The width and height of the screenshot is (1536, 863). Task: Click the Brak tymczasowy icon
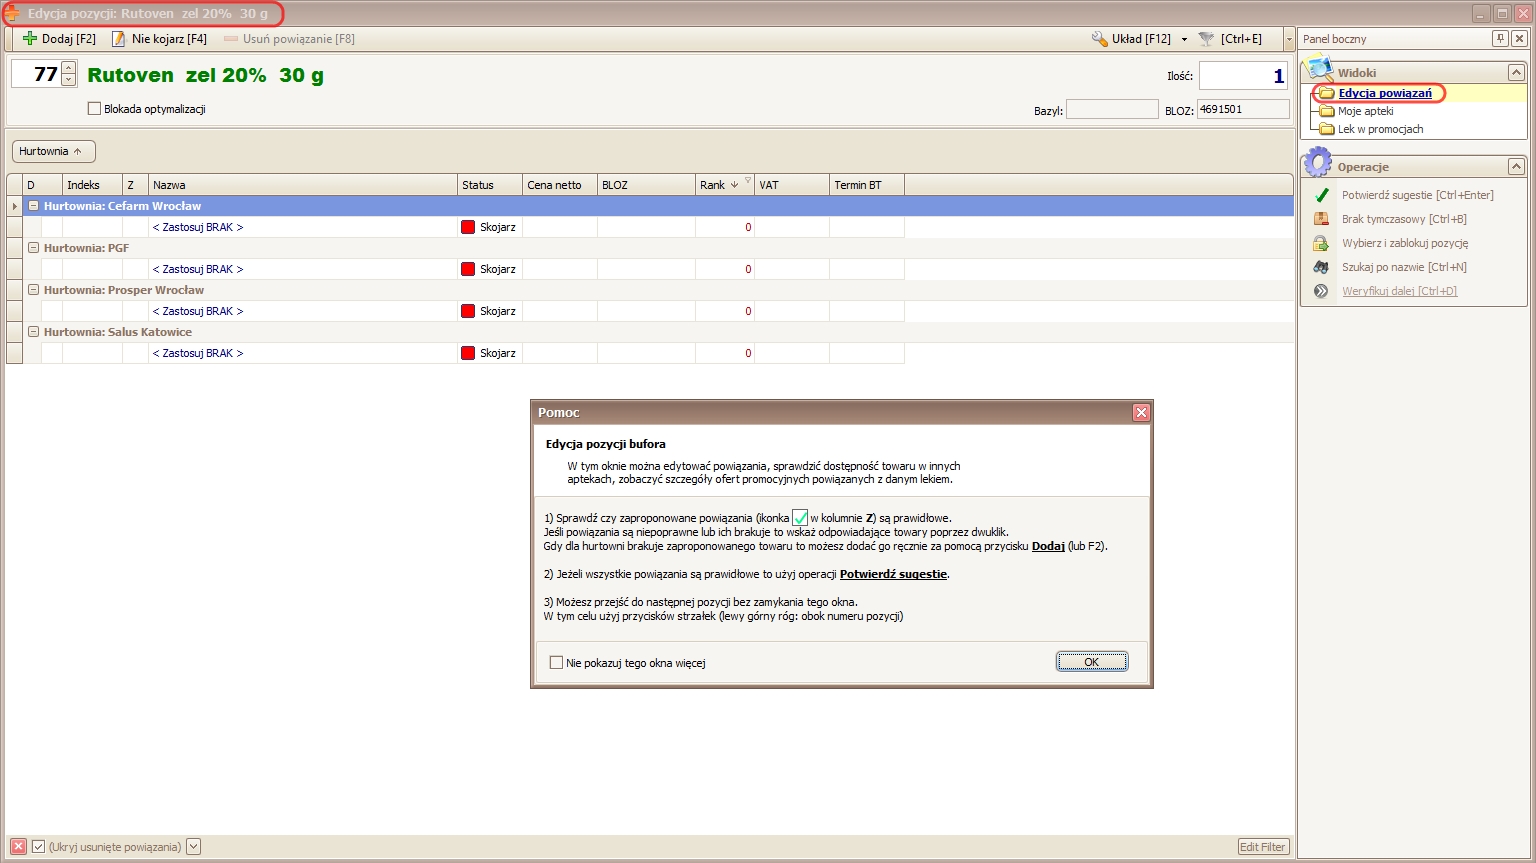[x=1321, y=219]
